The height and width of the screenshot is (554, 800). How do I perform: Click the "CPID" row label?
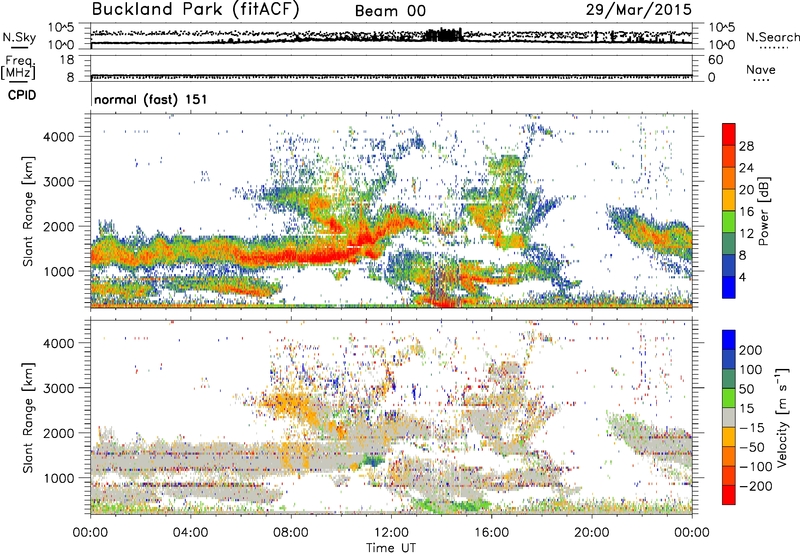pos(22,95)
